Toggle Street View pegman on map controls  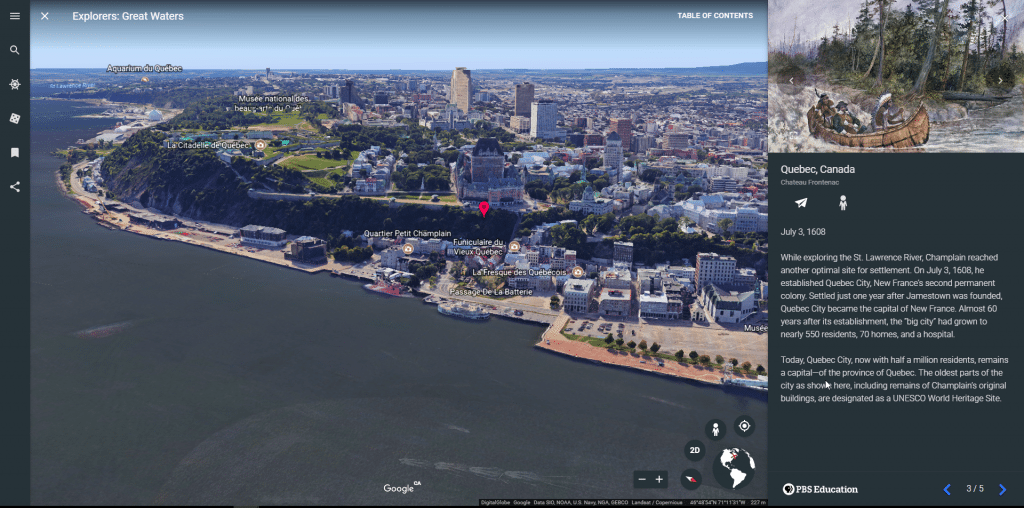pyautogui.click(x=715, y=430)
